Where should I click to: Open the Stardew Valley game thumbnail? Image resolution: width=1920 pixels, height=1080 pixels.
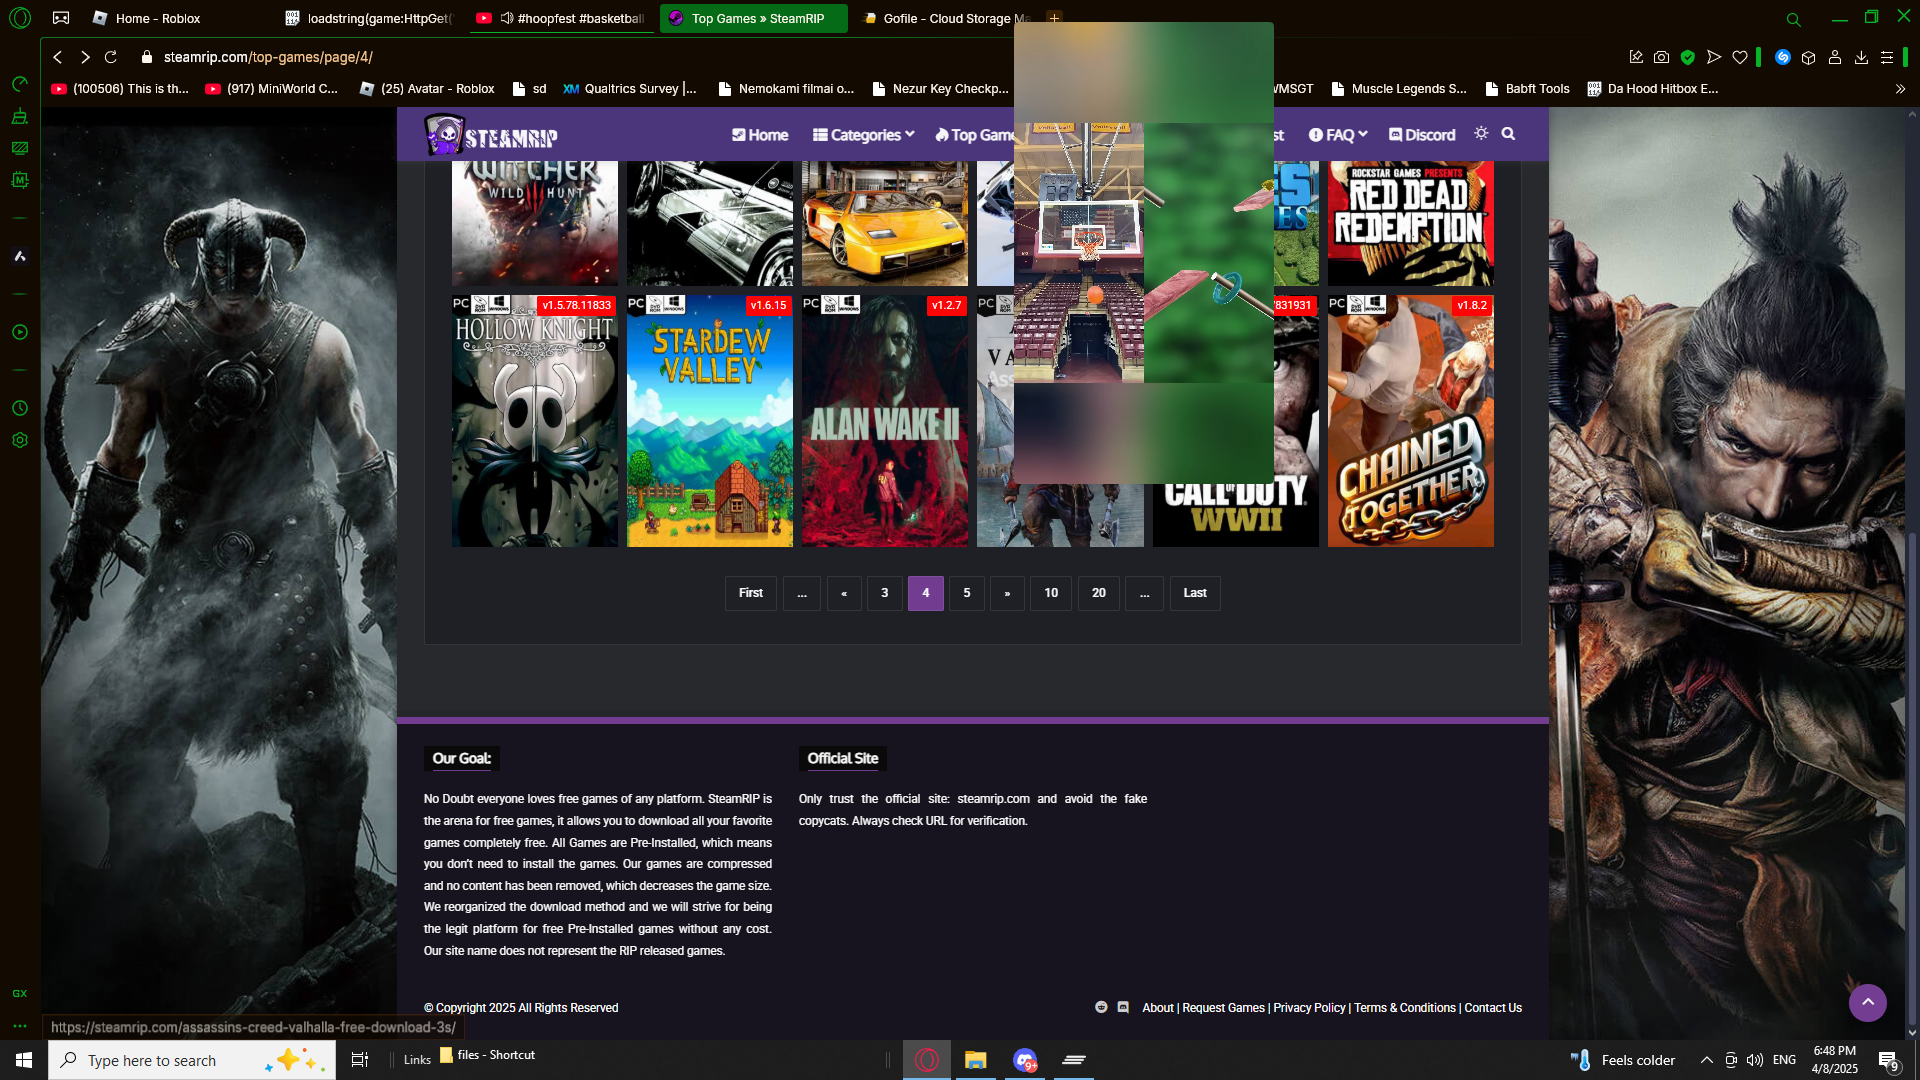(x=709, y=420)
